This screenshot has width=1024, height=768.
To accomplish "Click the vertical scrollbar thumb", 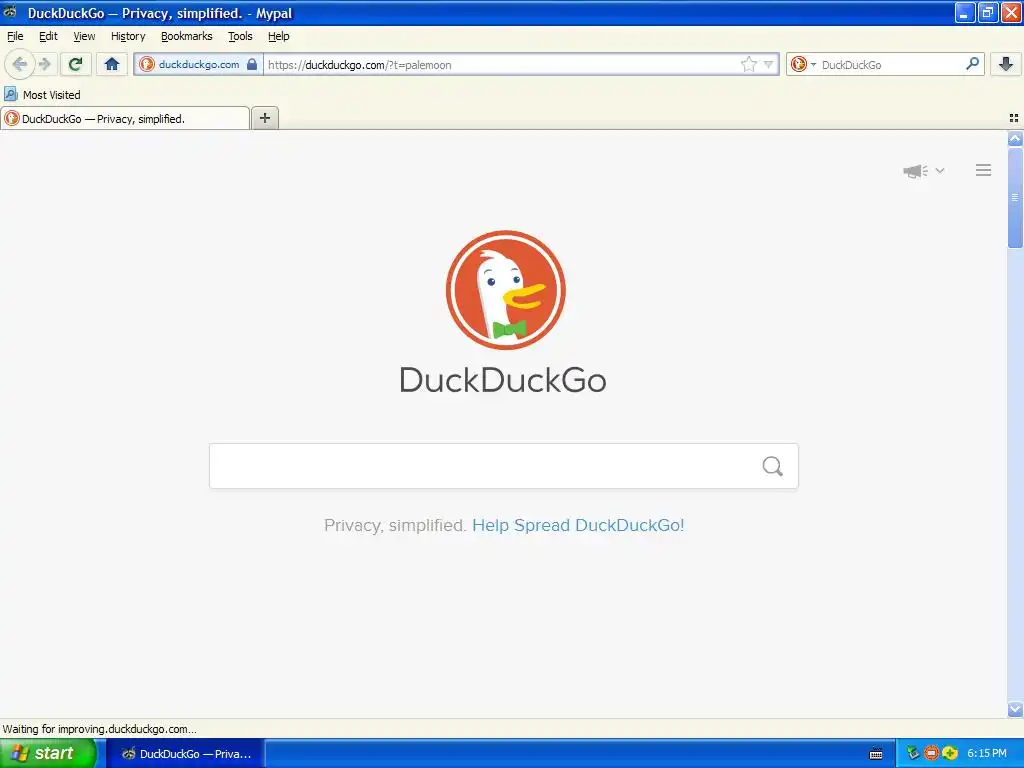I will click(1015, 197).
